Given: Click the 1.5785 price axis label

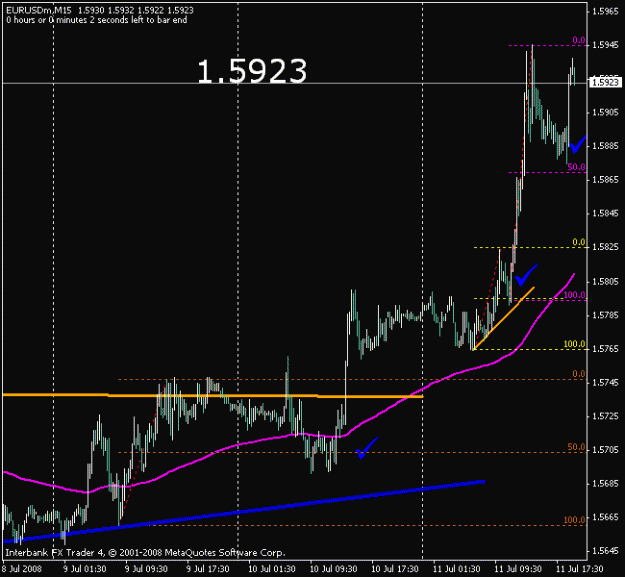Looking at the screenshot, I should click(x=605, y=315).
